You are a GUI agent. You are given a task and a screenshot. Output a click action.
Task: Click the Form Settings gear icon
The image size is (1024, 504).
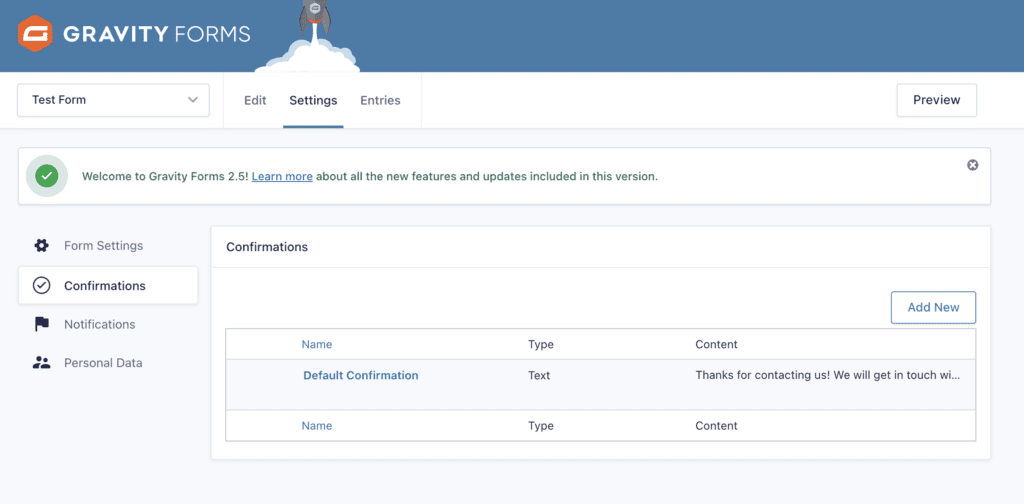(41, 246)
